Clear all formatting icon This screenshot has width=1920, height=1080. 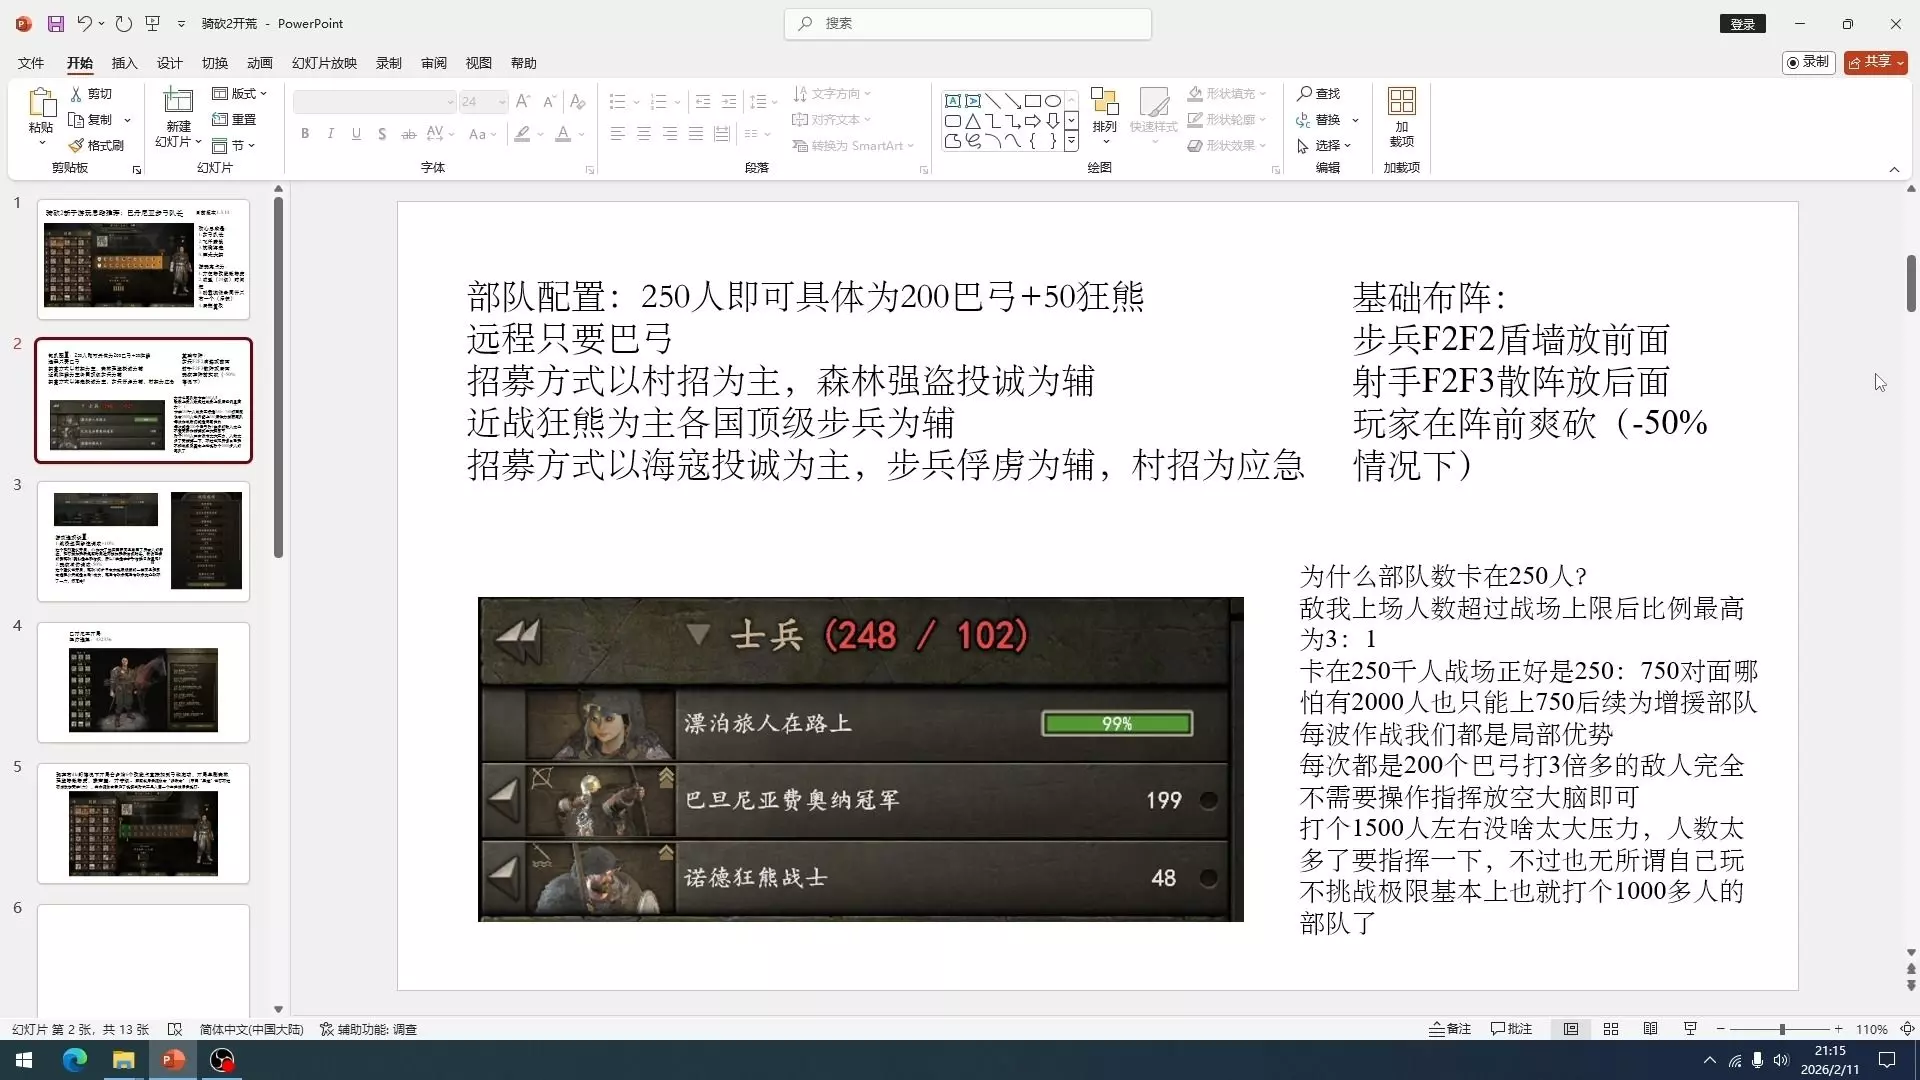[x=577, y=102]
